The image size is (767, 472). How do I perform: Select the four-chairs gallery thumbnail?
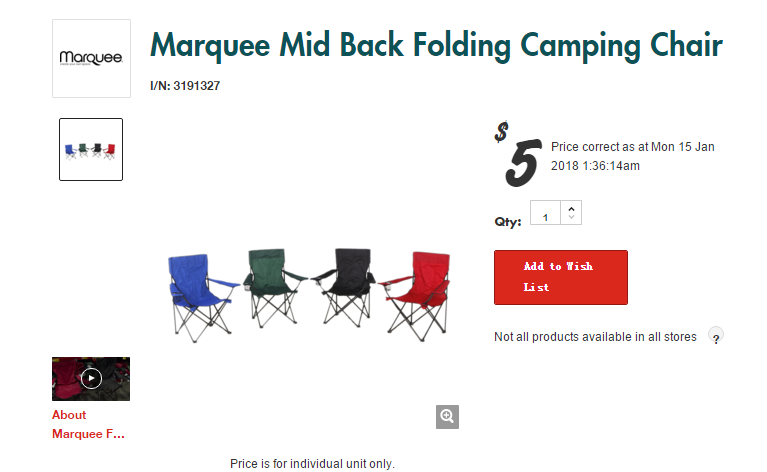(91, 149)
